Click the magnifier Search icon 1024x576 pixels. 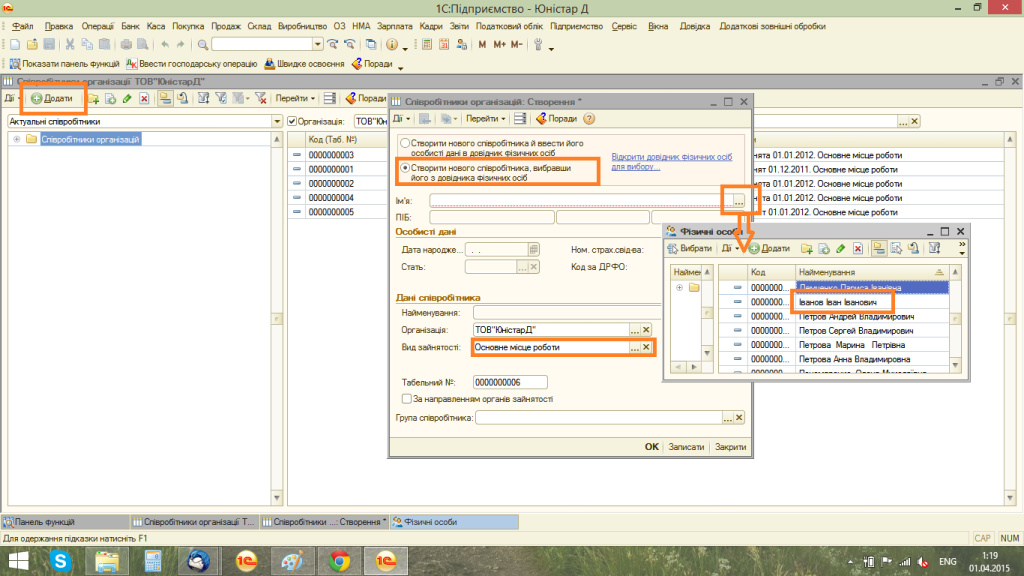[x=203, y=44]
